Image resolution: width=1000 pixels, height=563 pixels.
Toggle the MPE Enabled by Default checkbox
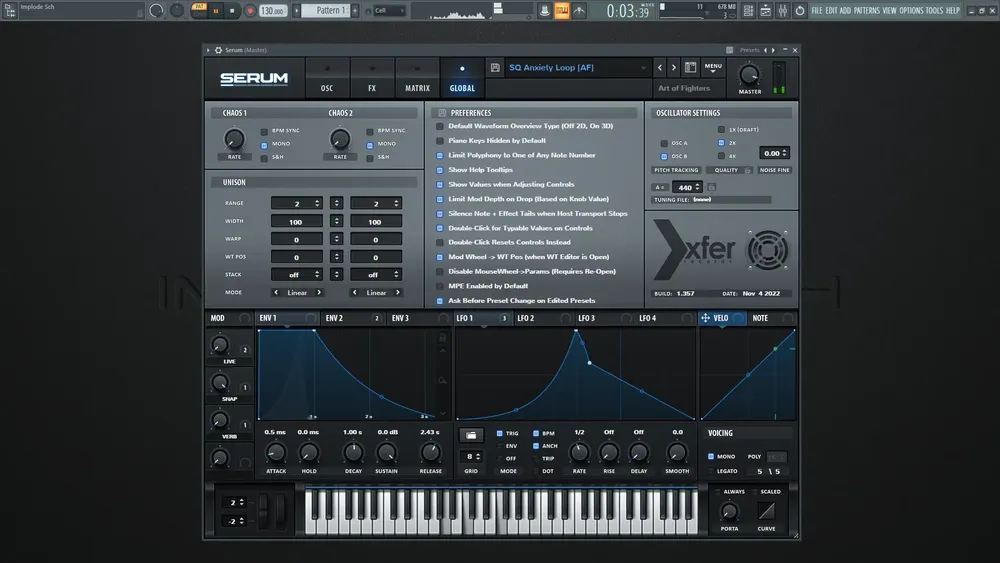[x=440, y=286]
